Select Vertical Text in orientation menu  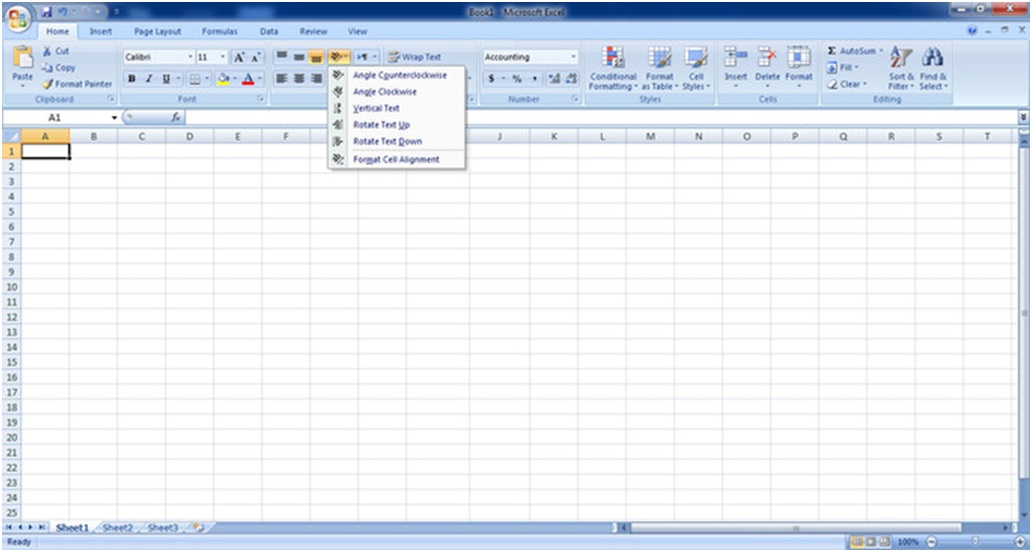click(376, 108)
